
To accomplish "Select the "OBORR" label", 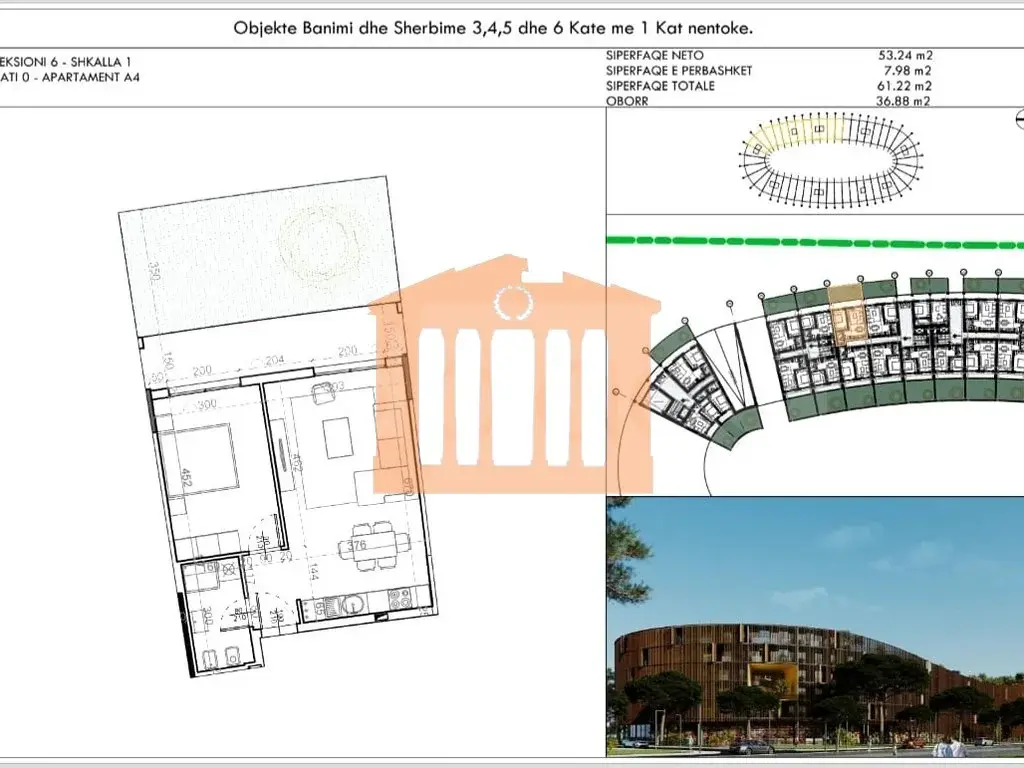I will point(627,101).
